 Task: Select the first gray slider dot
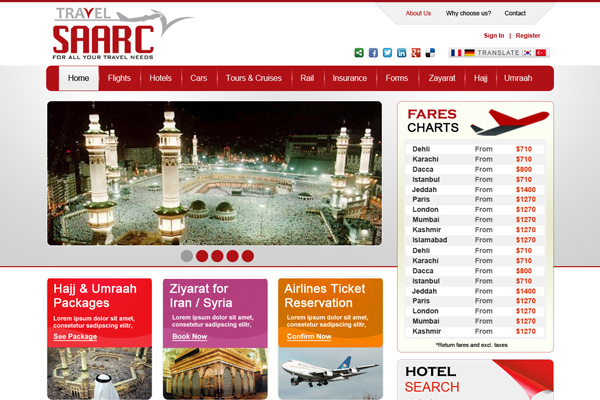coord(187,256)
